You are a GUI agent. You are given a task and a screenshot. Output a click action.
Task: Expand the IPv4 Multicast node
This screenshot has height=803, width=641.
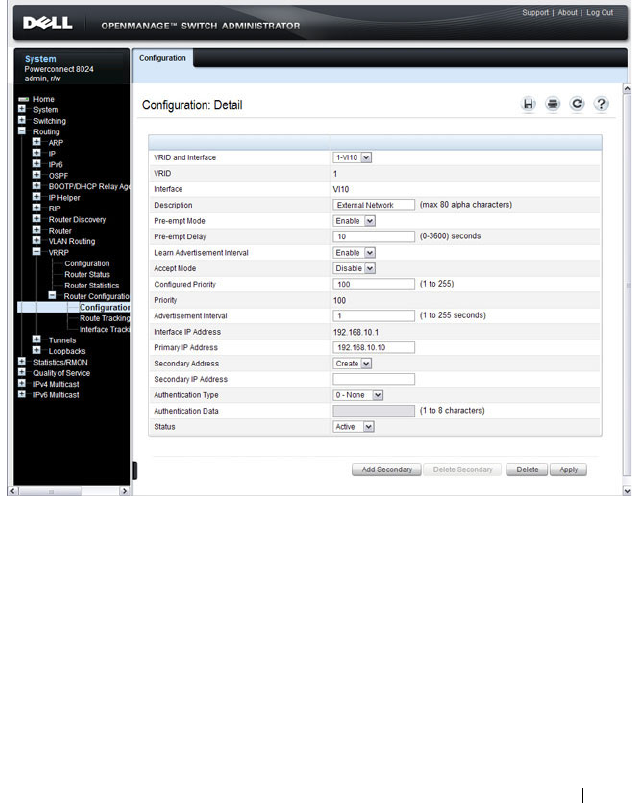click(x=22, y=384)
